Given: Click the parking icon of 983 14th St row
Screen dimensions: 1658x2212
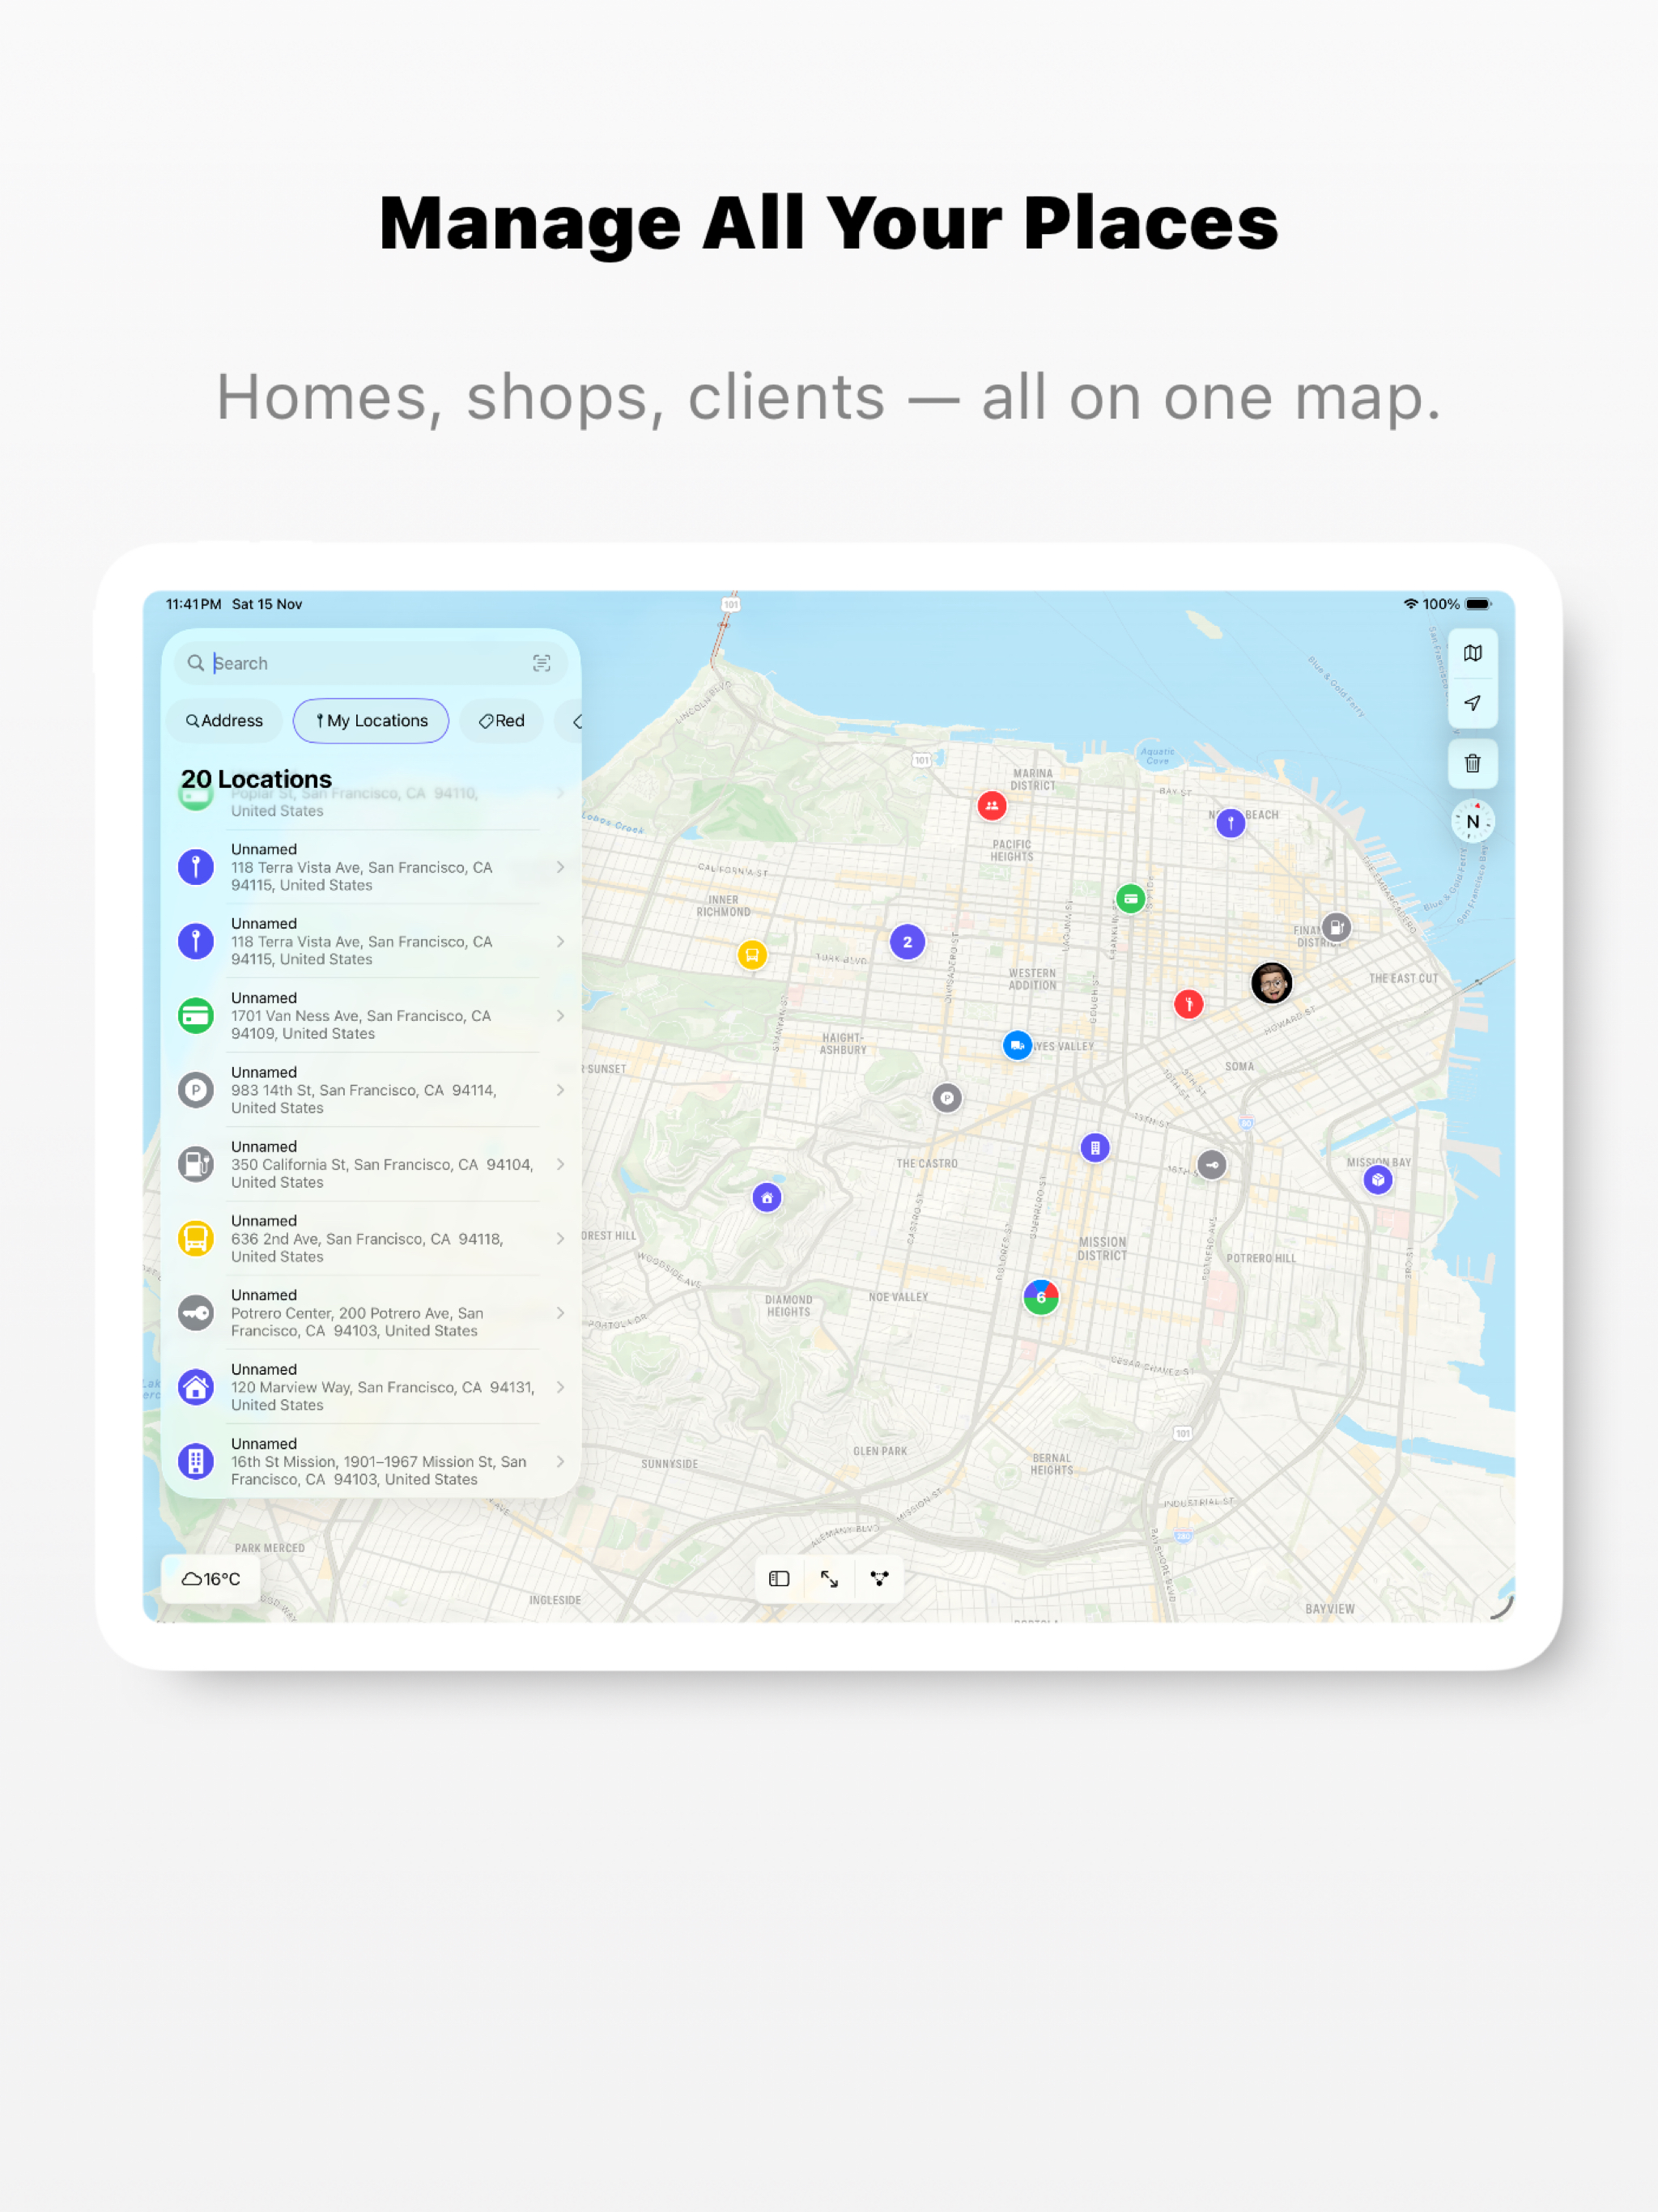Looking at the screenshot, I should click(x=196, y=1090).
